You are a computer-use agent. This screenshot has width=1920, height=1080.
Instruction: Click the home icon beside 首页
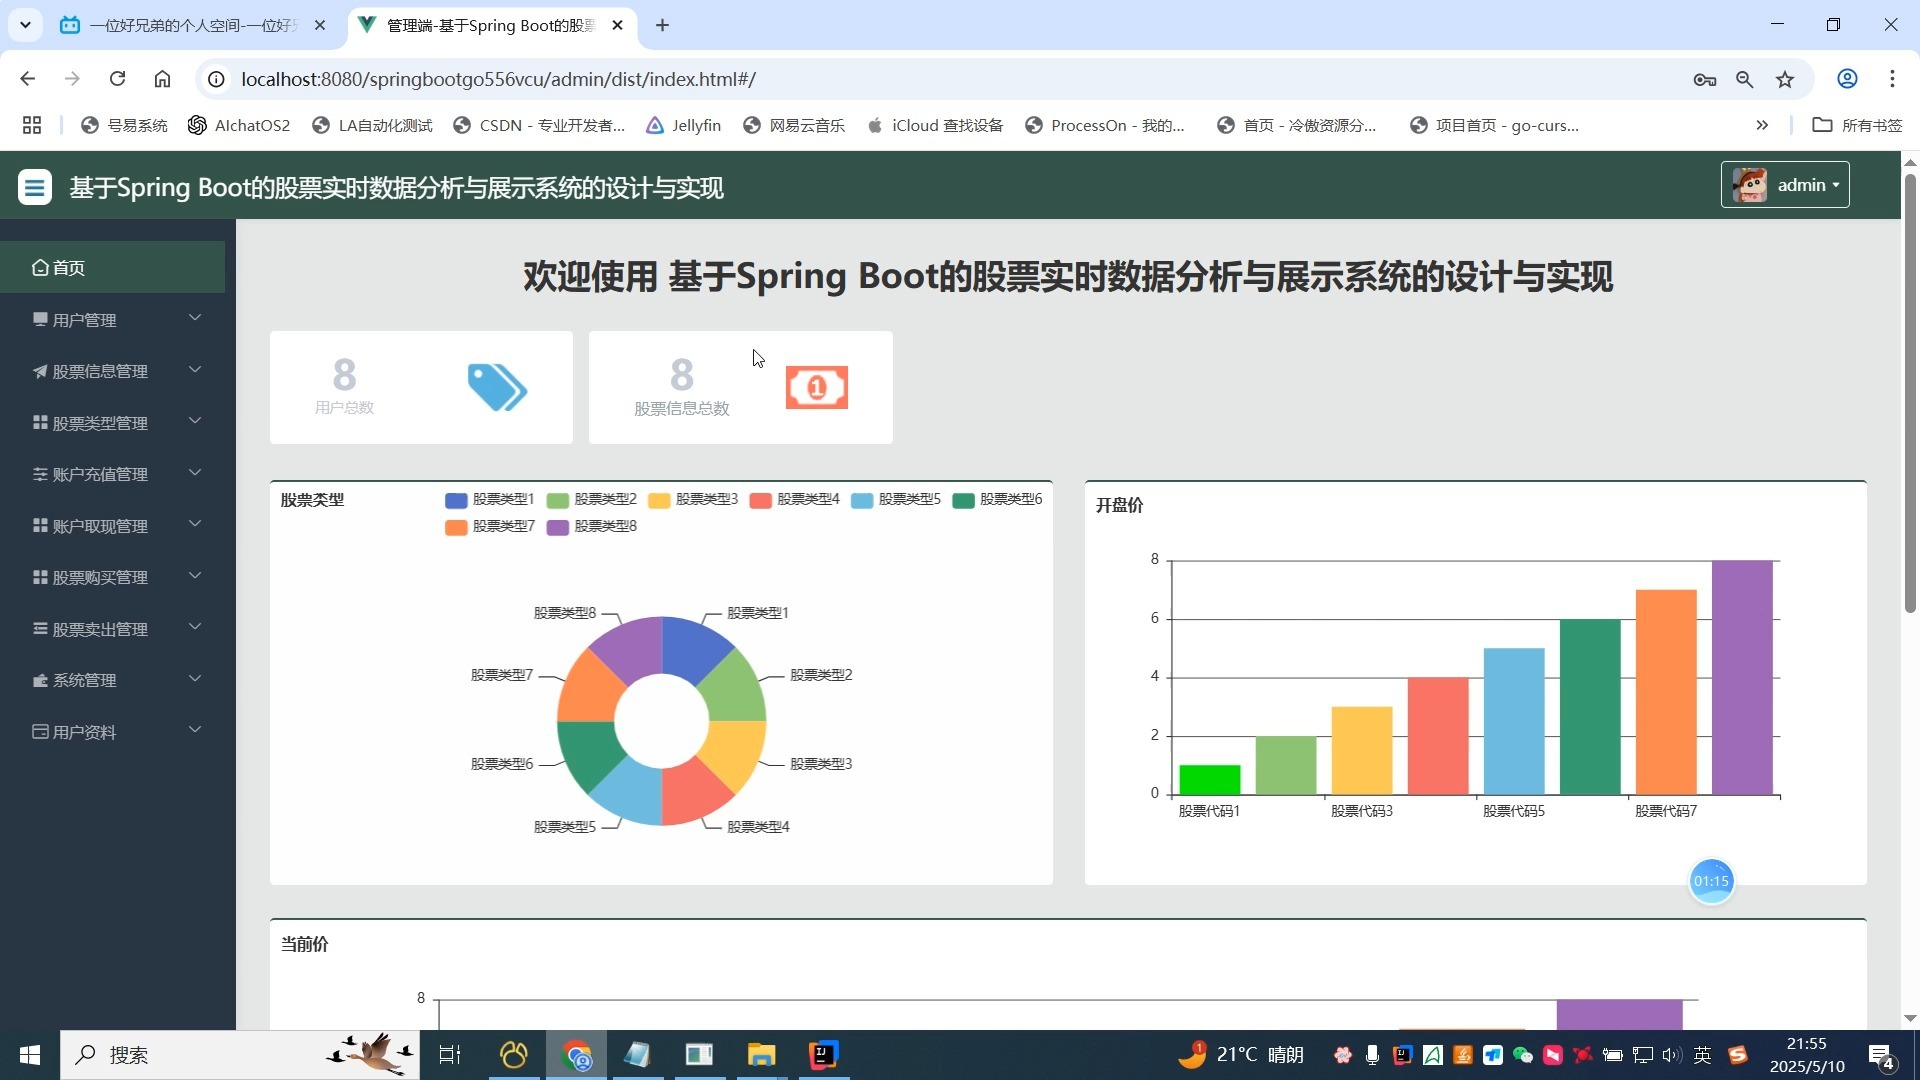(40, 267)
